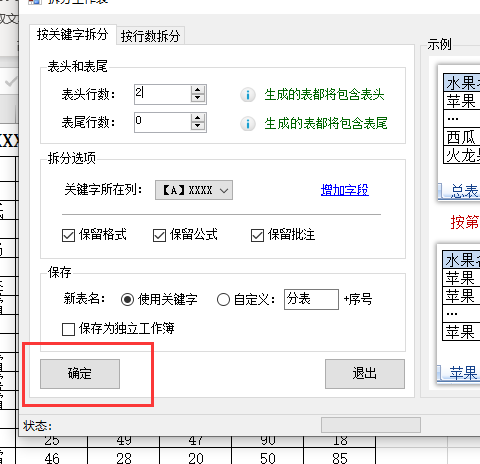Open the 关键字所在列 dropdown
This screenshot has height=464, width=480.
(x=194, y=190)
